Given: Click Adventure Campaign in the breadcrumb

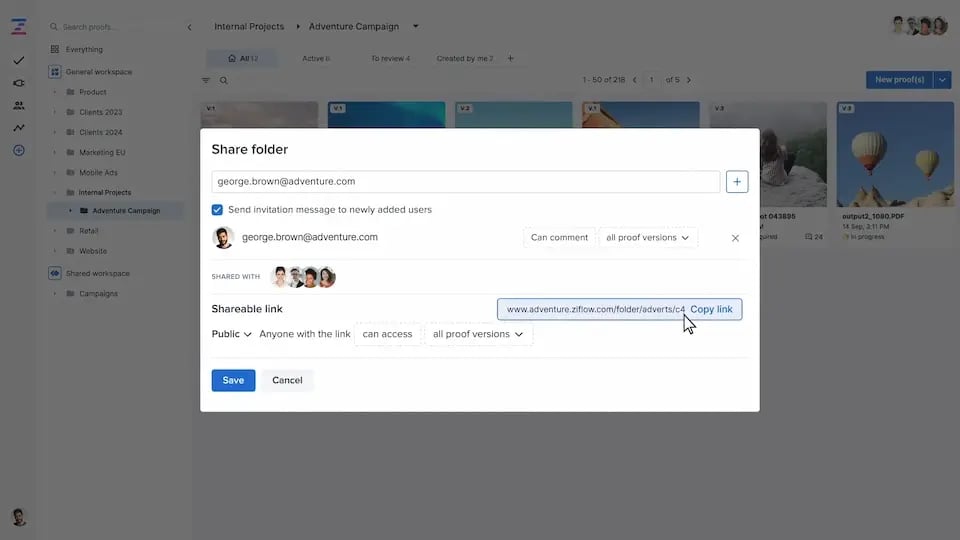Looking at the screenshot, I should pyautogui.click(x=354, y=26).
